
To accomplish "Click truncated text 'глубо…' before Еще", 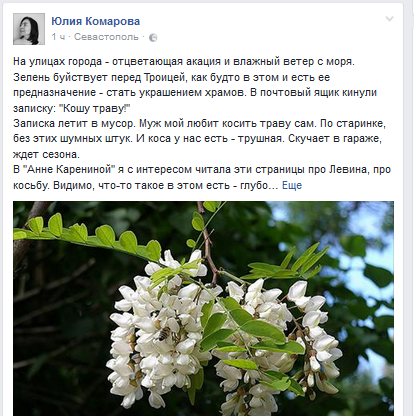I will coord(259,185).
